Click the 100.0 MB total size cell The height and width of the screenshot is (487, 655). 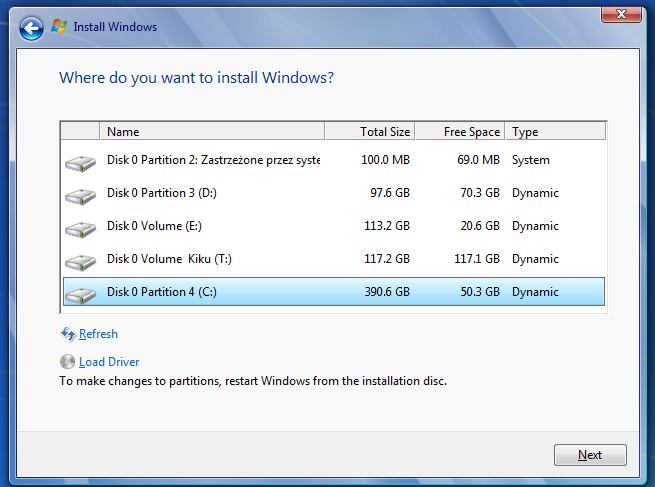point(386,160)
